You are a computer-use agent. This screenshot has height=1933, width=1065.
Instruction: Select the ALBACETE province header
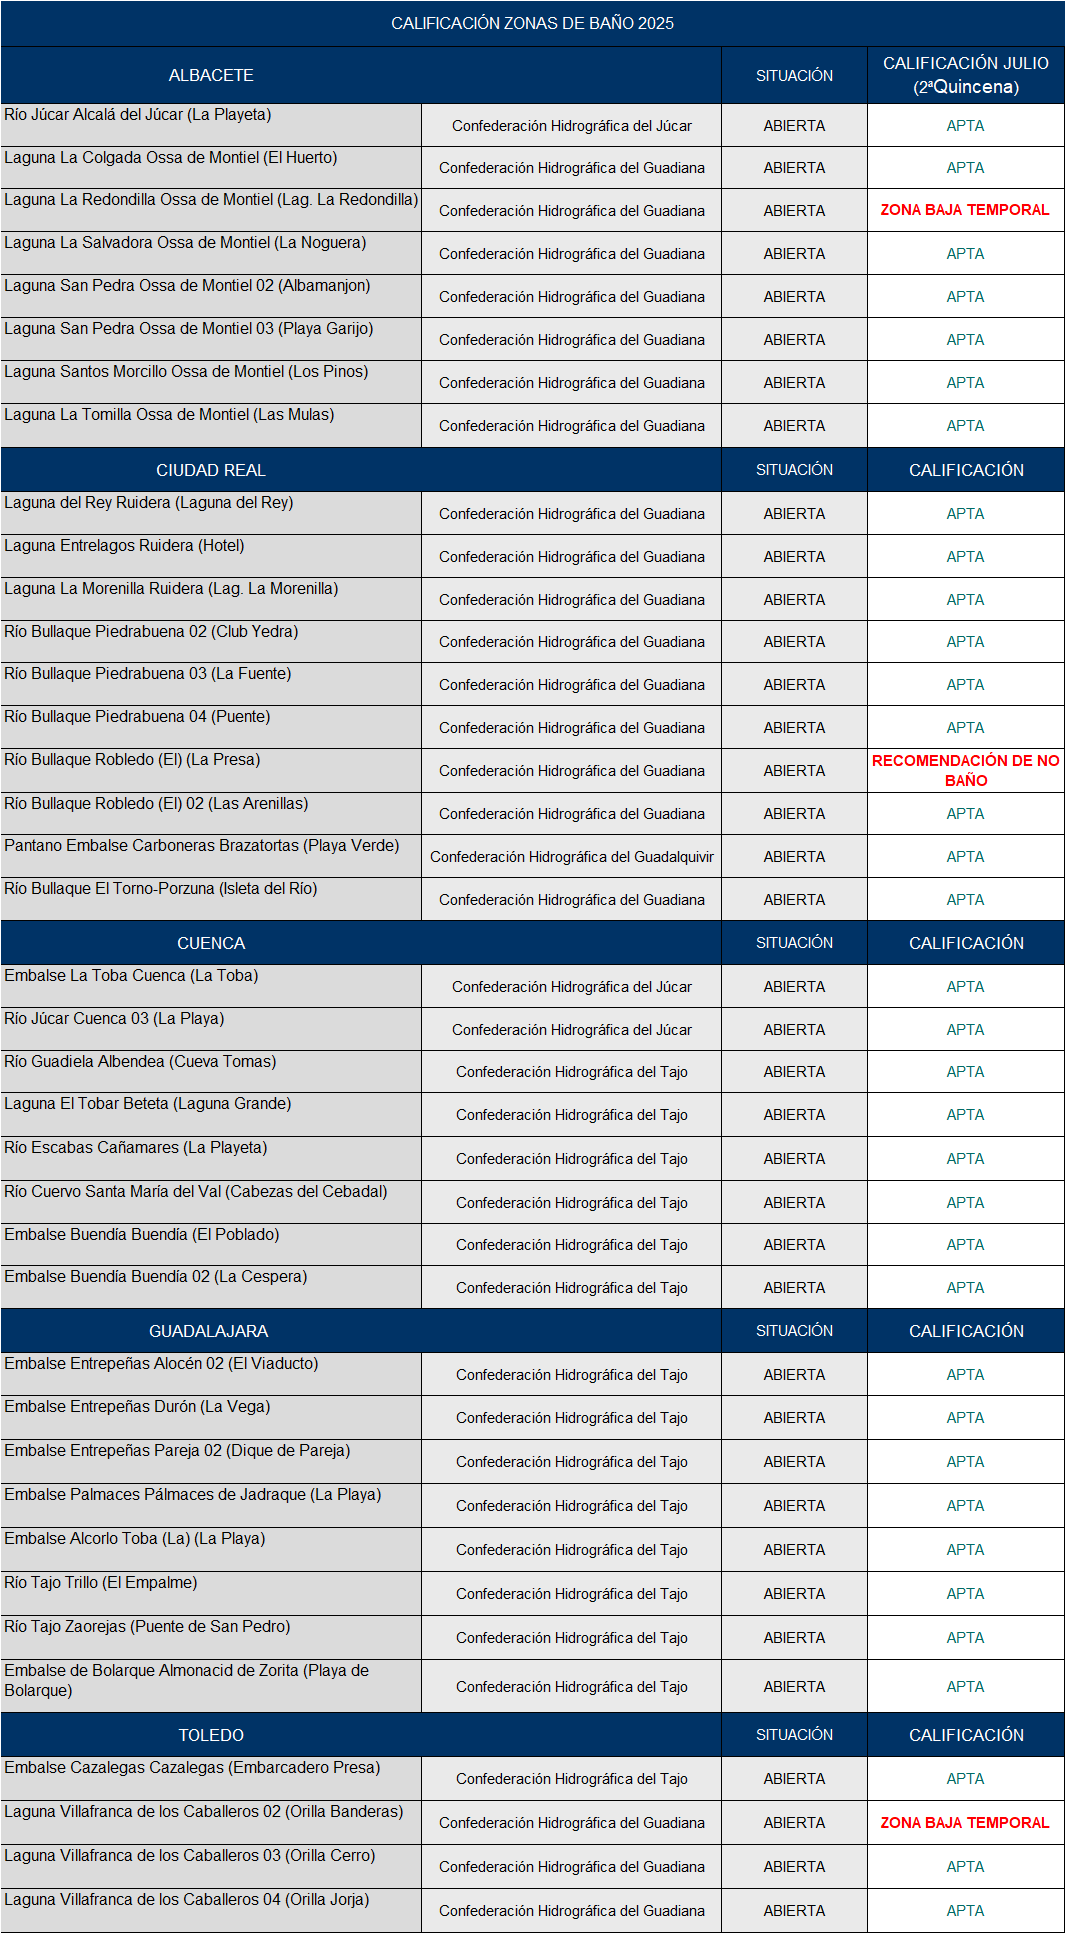[211, 75]
